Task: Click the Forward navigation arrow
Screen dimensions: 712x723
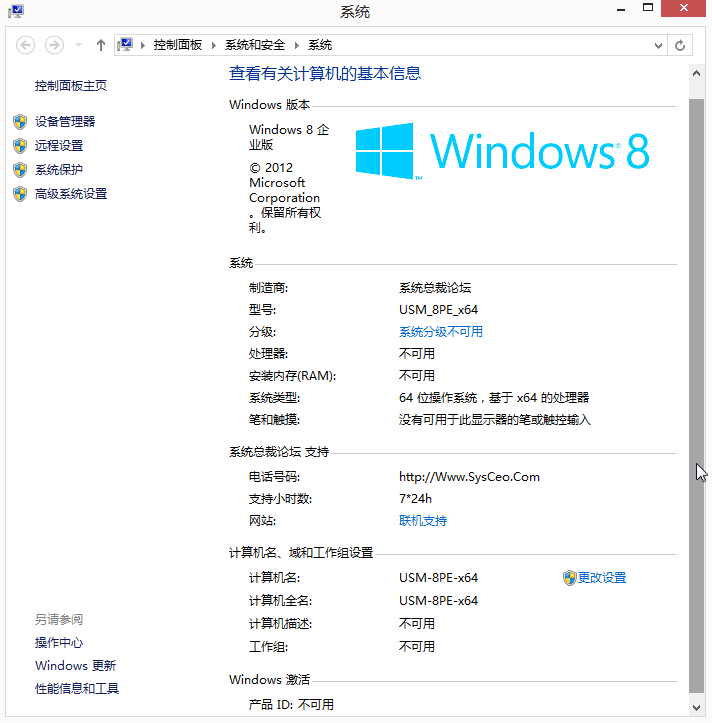Action: [x=54, y=45]
